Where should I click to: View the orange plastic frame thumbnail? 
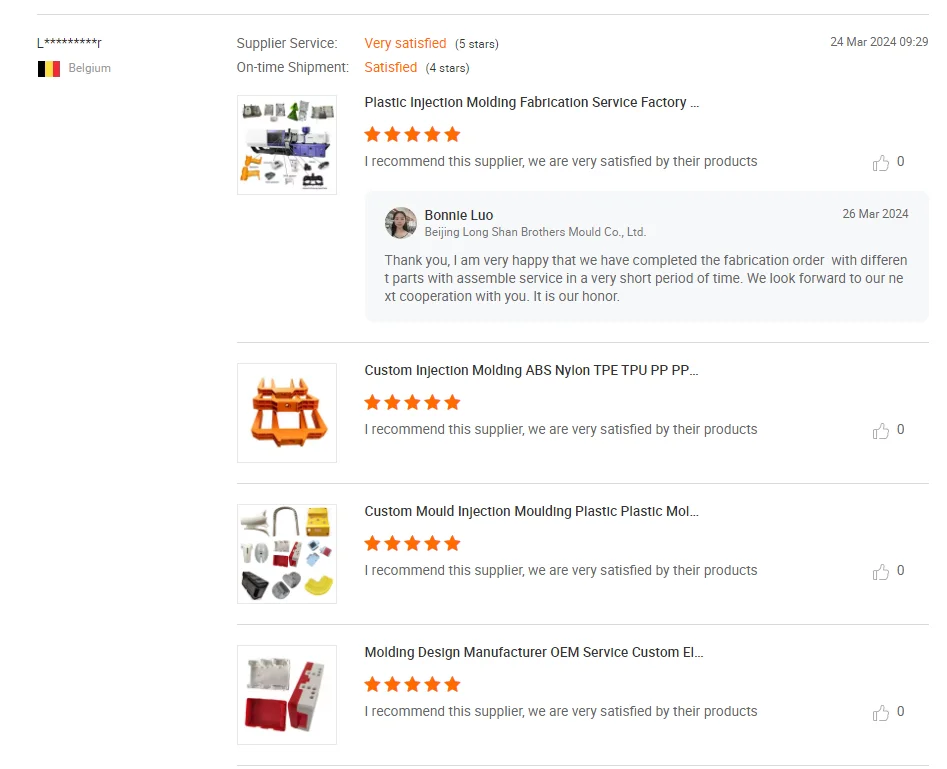click(287, 413)
